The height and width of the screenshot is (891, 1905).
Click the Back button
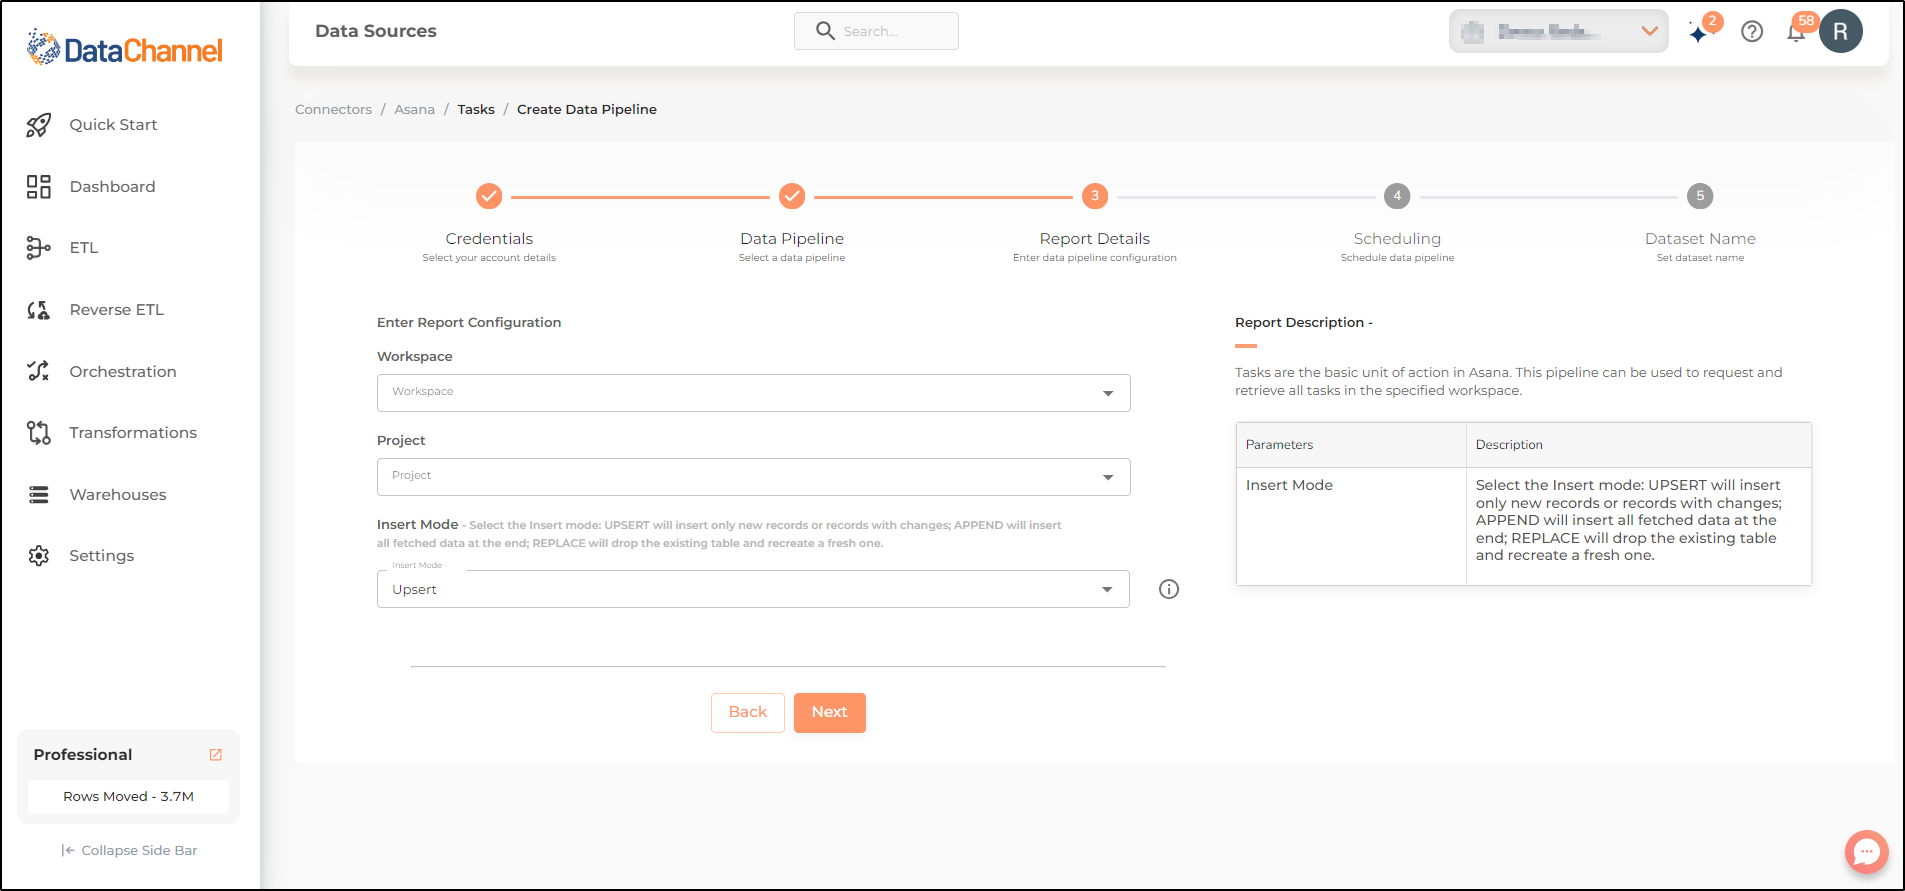[x=748, y=713]
